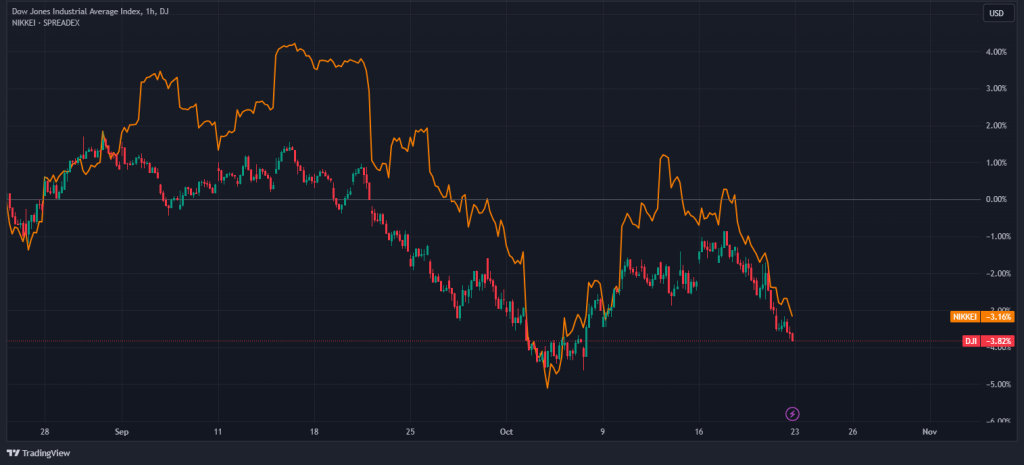The height and width of the screenshot is (465, 1024).
Task: Select the NIKKEI price label tag
Action: [965, 317]
